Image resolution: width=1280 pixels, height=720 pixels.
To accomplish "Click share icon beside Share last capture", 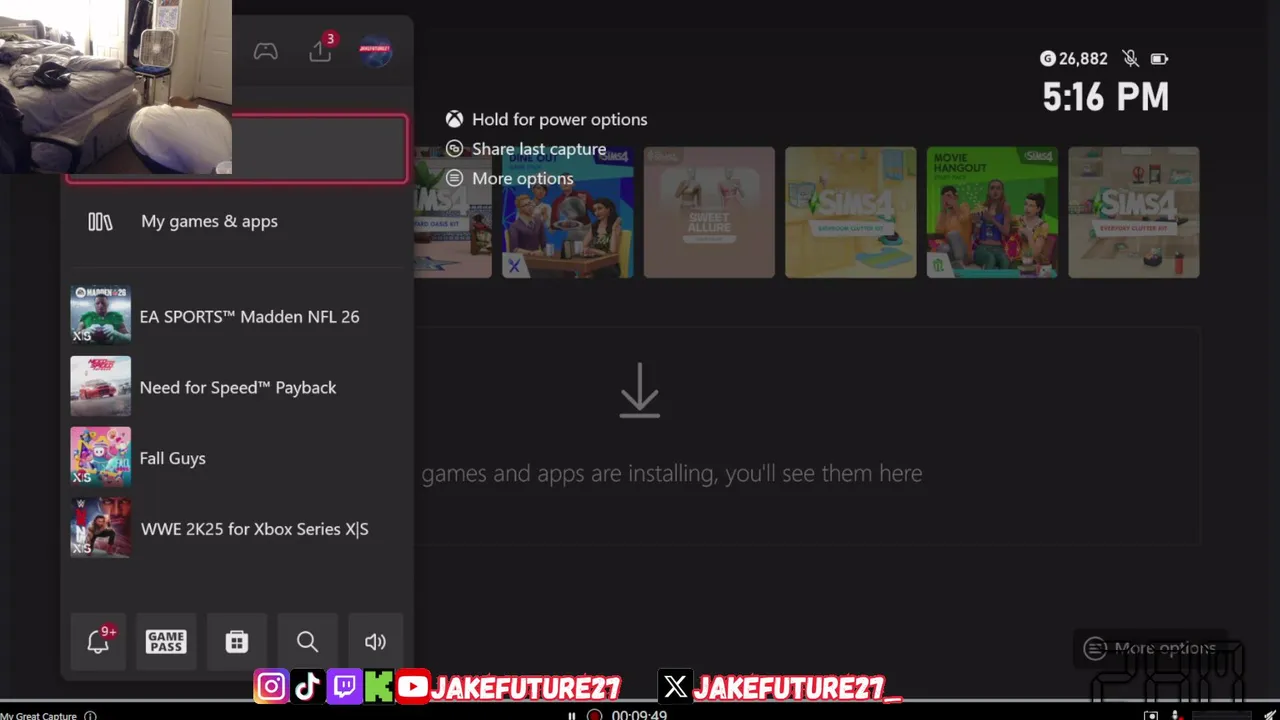I will pos(454,149).
